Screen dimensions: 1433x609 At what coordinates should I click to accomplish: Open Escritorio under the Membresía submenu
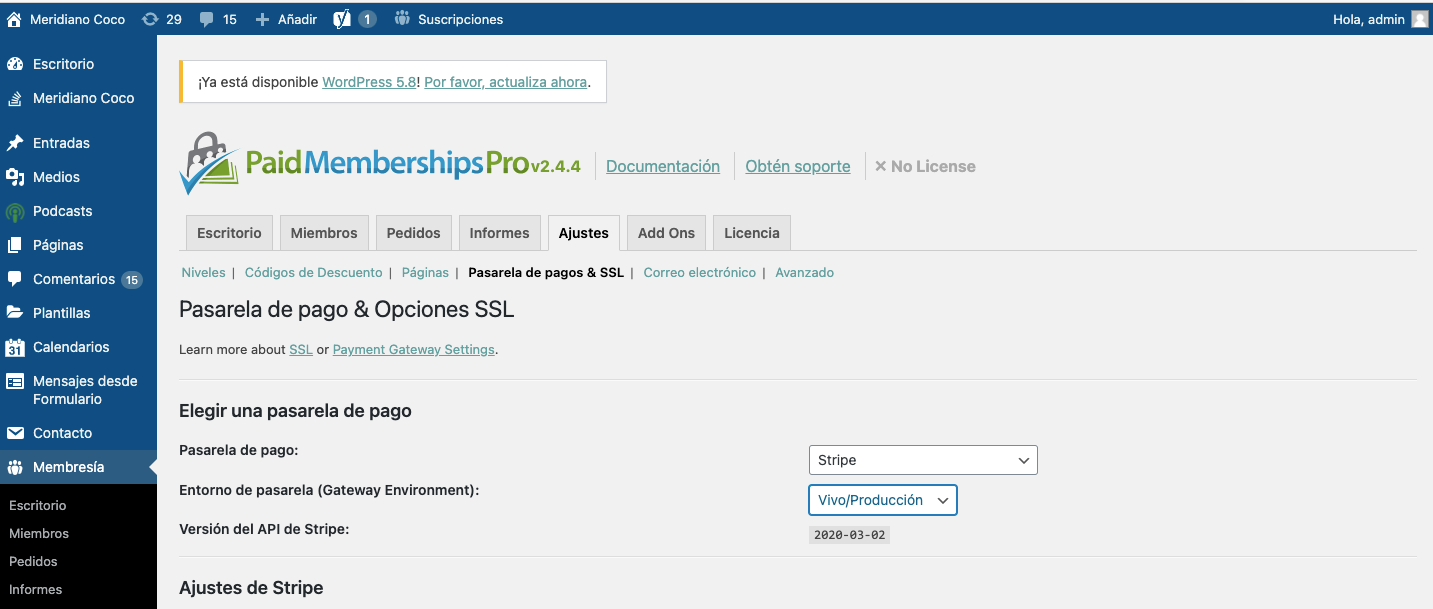[38, 505]
